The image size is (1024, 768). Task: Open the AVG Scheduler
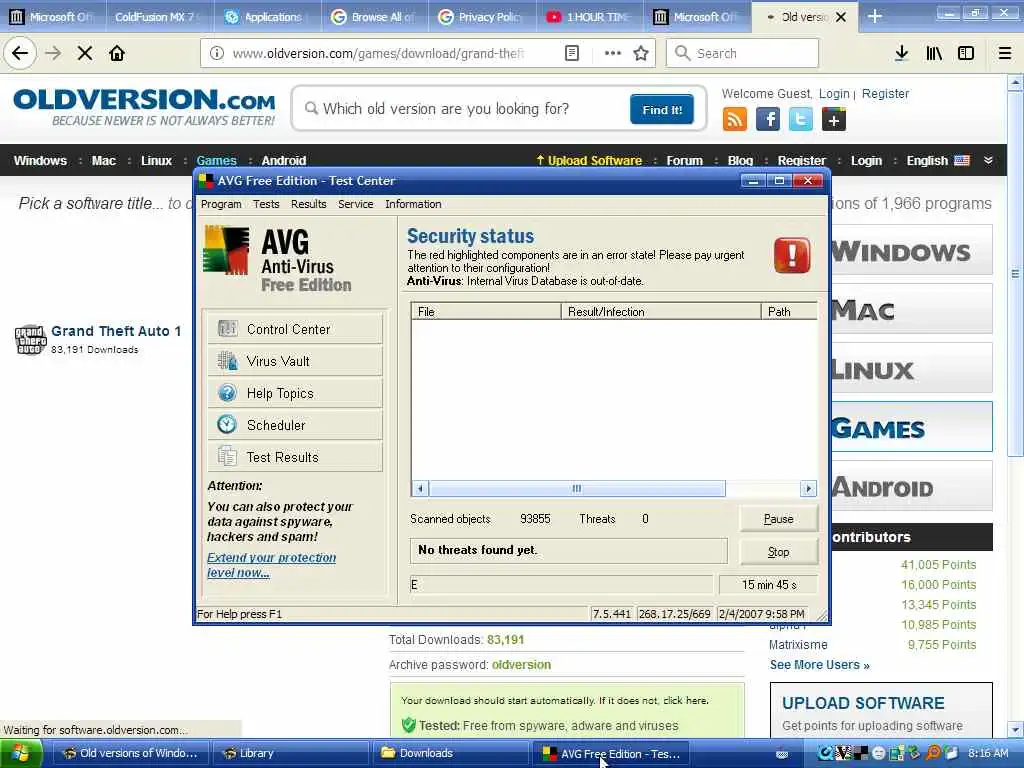[295, 425]
